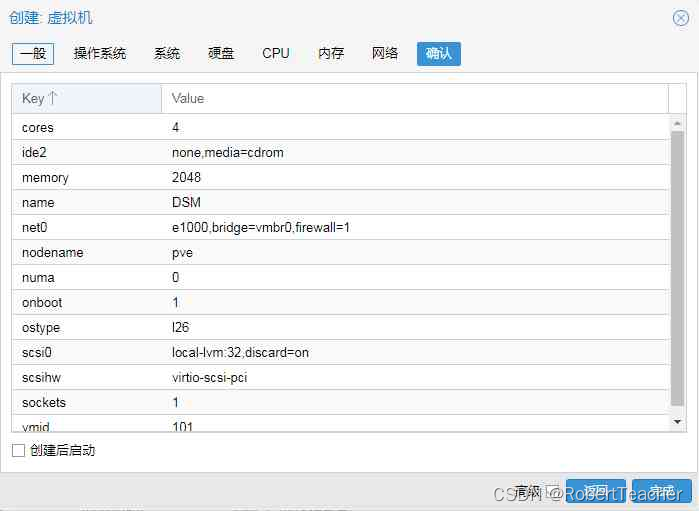Select the net0 key cell
The width and height of the screenshot is (699, 511).
point(86,227)
